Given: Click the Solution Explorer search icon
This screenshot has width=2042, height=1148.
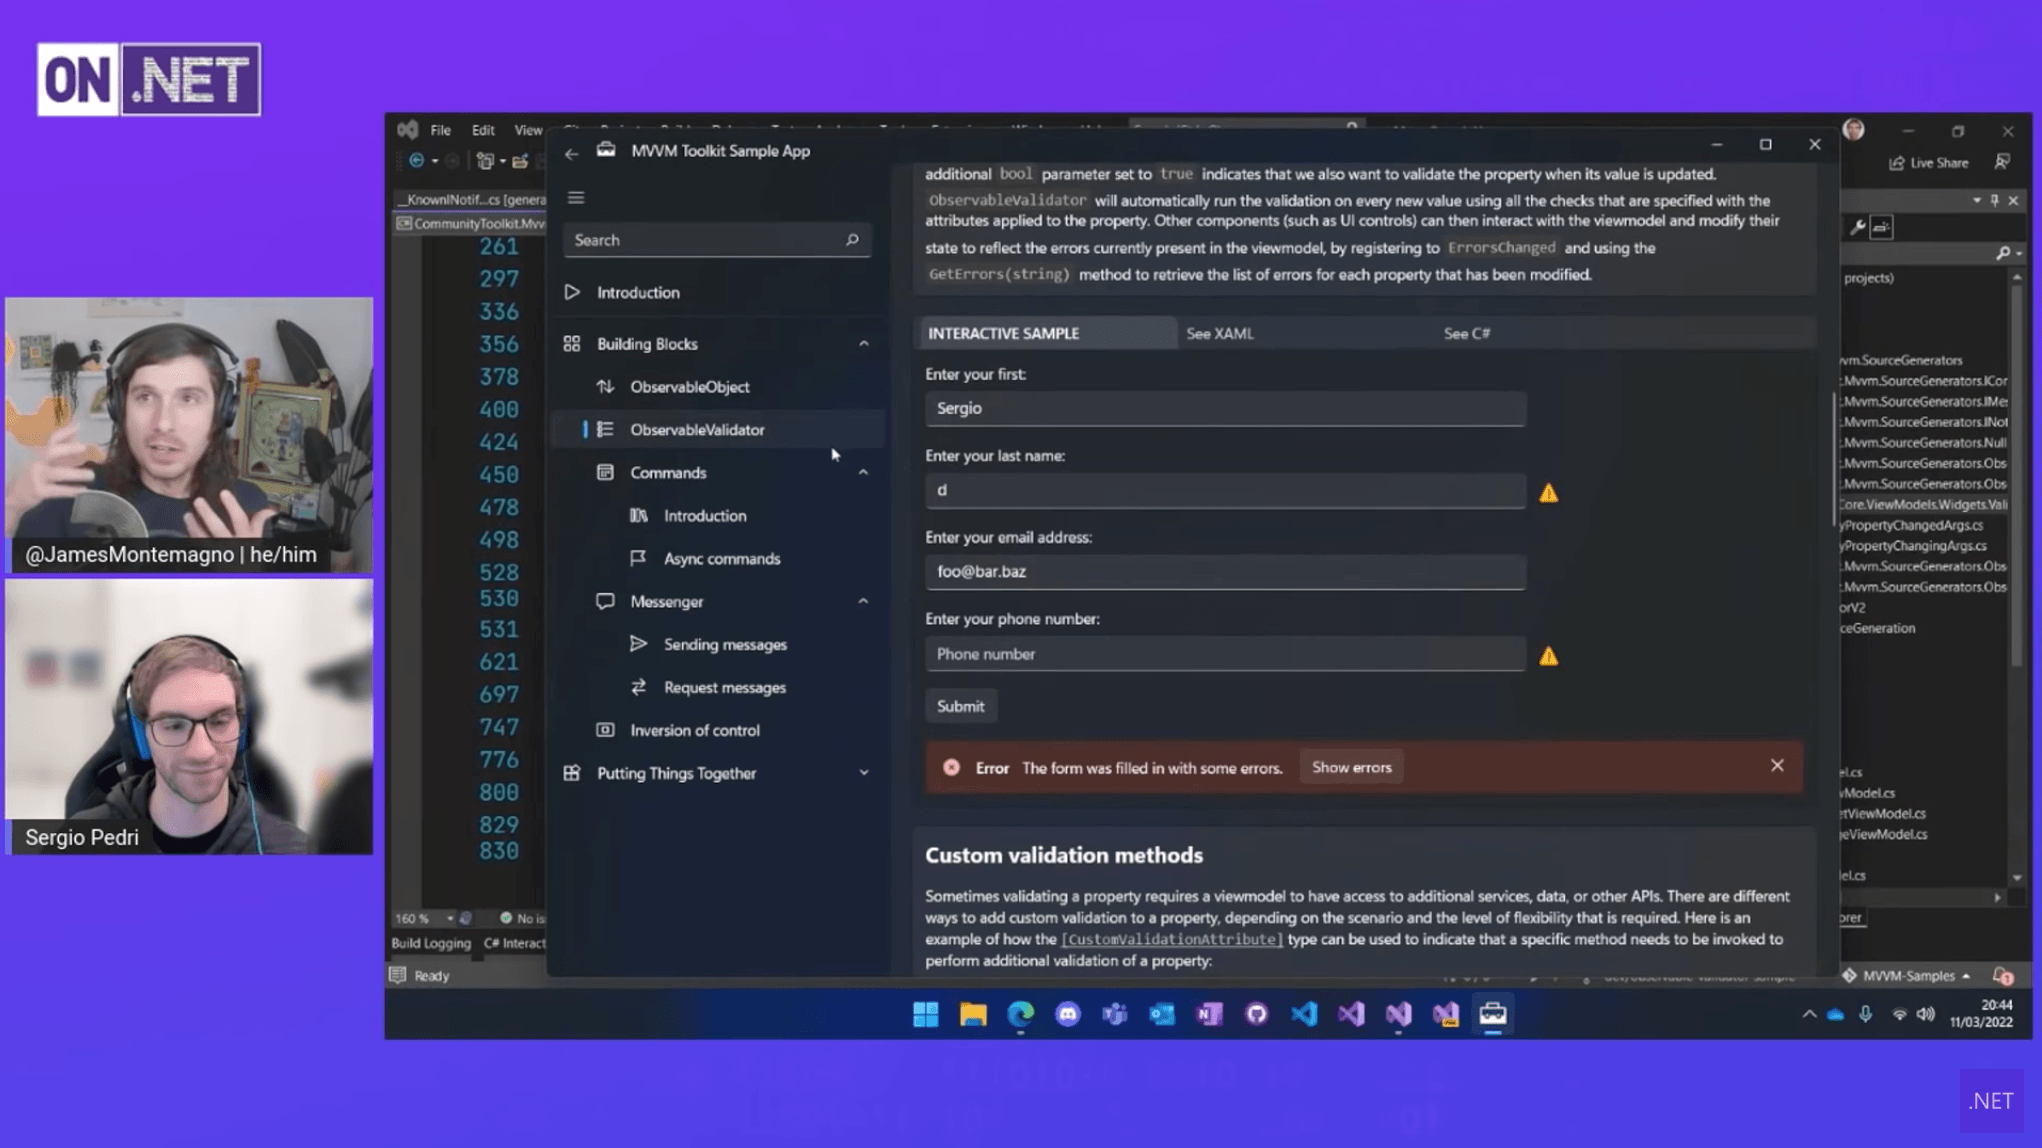Looking at the screenshot, I should [2003, 254].
